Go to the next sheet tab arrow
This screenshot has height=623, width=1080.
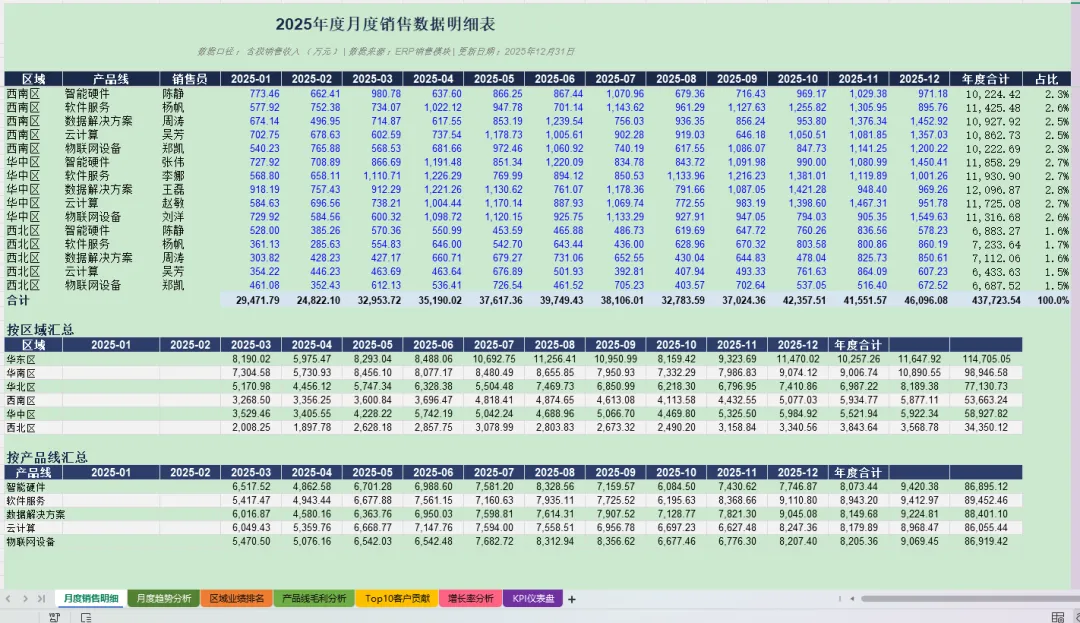[x=25, y=599]
